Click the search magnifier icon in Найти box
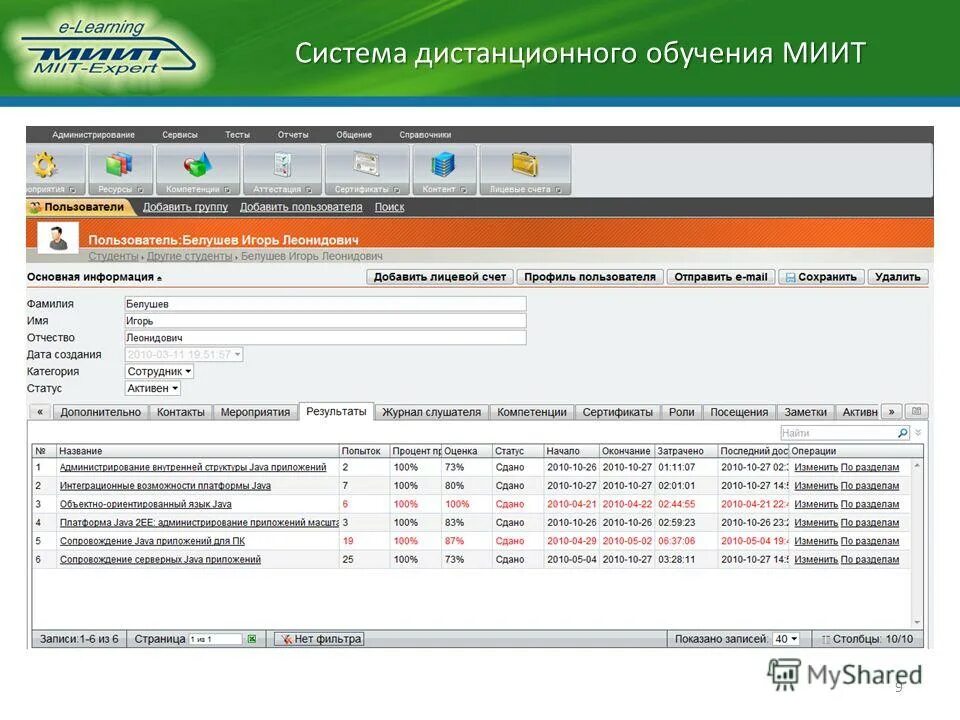The width and height of the screenshot is (960, 720). point(902,433)
